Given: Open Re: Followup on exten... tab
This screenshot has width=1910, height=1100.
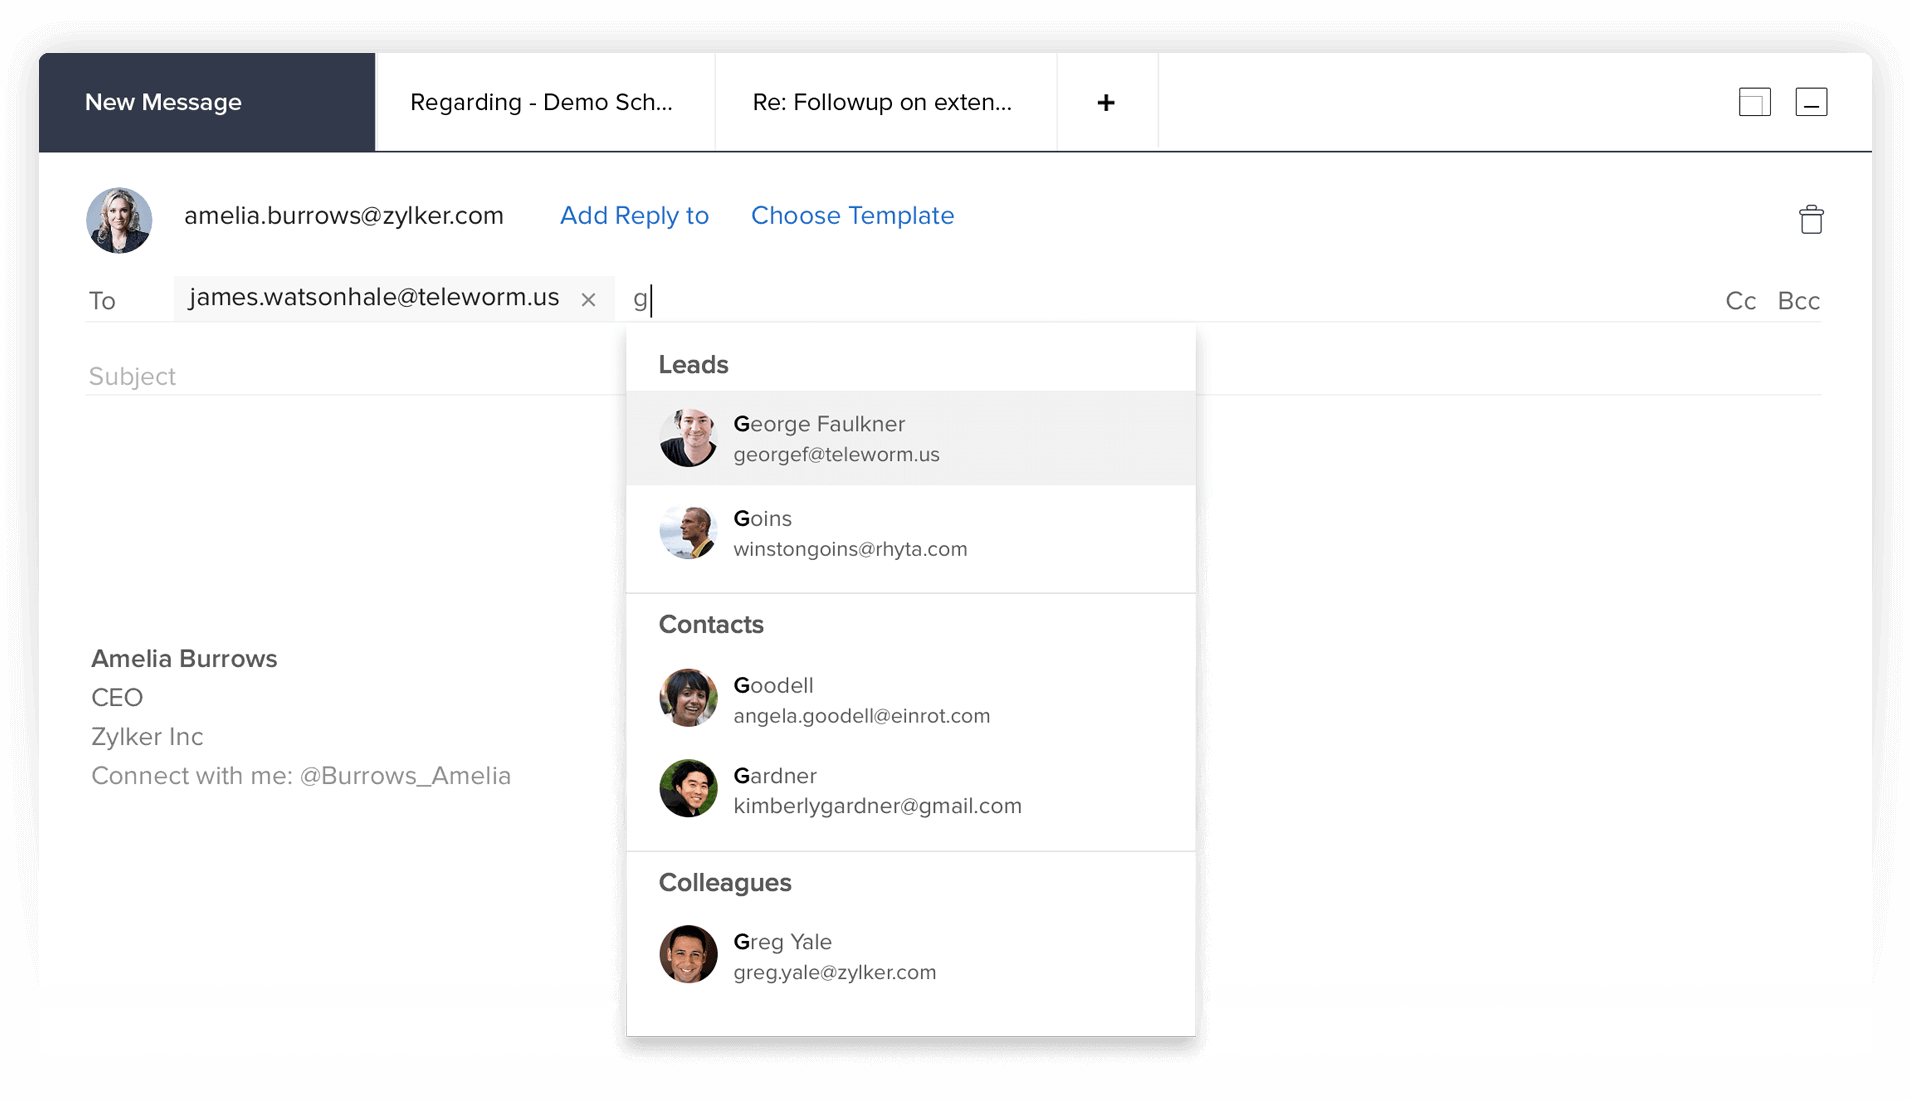Looking at the screenshot, I should tap(884, 103).
